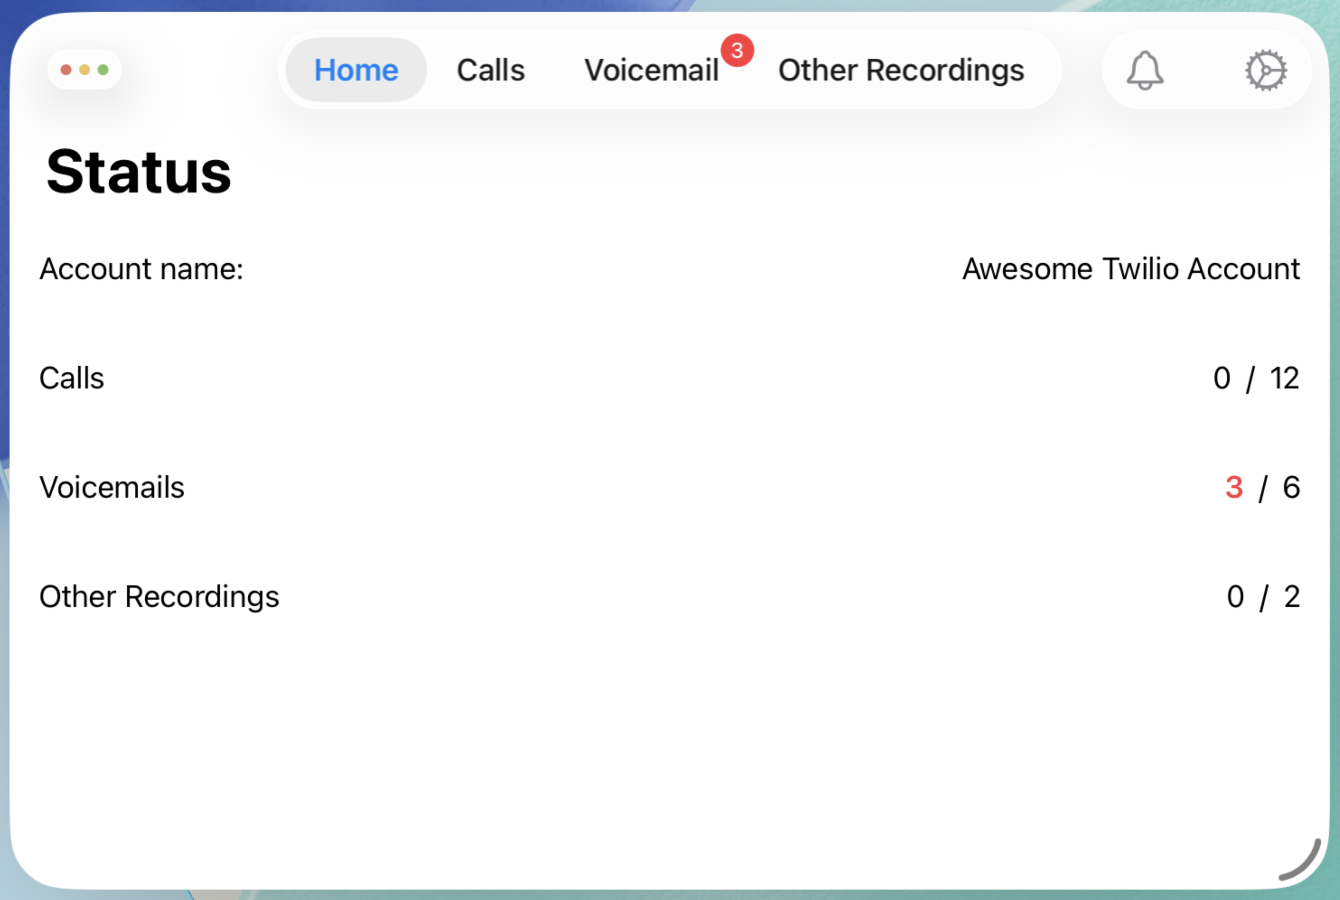Screen dimensions: 1340x900
Task: Click the green maximize window dot
Action: [x=103, y=70]
